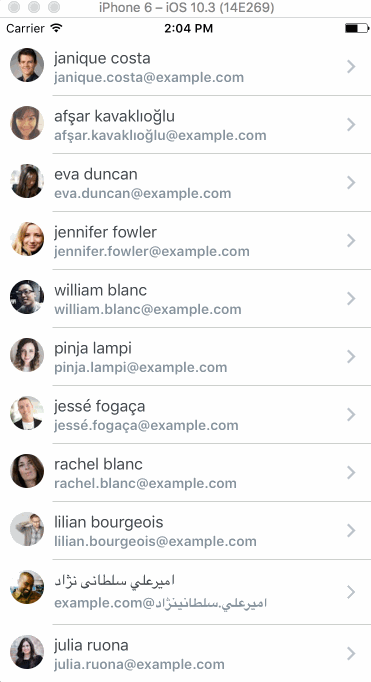Tap chevron on jessé fogaça row

(x=351, y=415)
